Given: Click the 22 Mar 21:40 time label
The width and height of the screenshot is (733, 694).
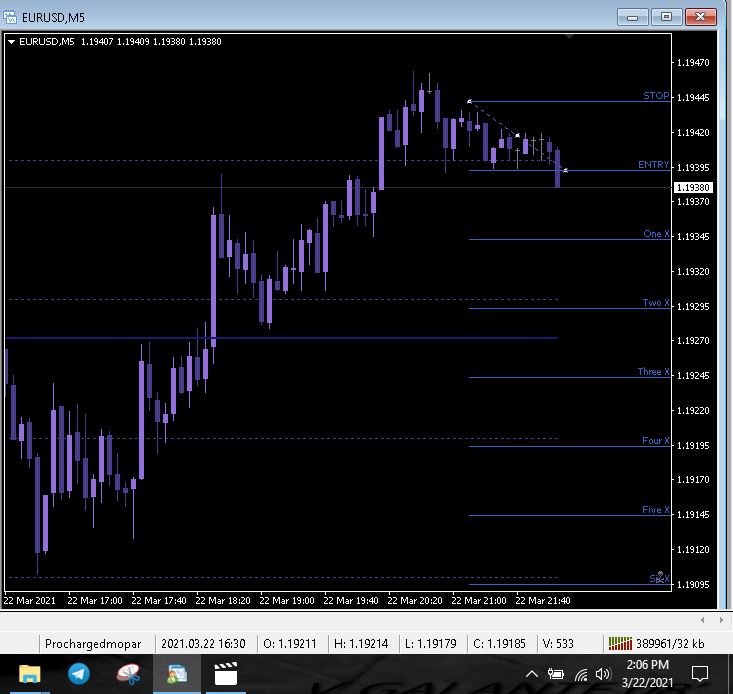Looking at the screenshot, I should pos(543,601).
